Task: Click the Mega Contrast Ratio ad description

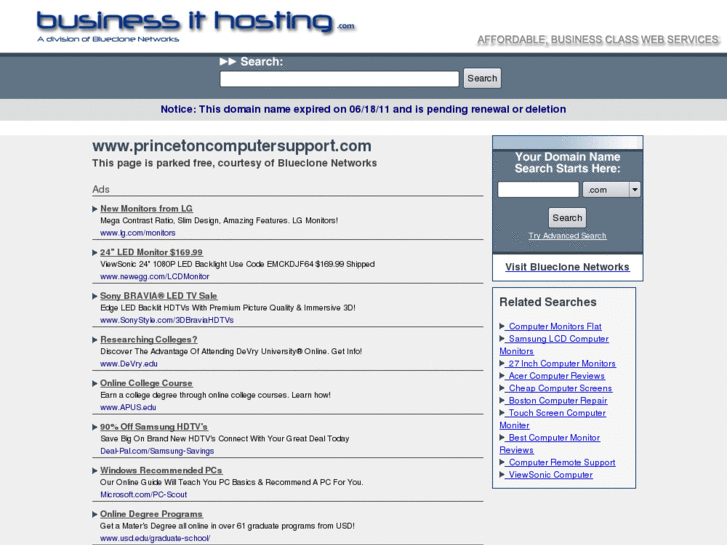Action: pyautogui.click(x=219, y=221)
